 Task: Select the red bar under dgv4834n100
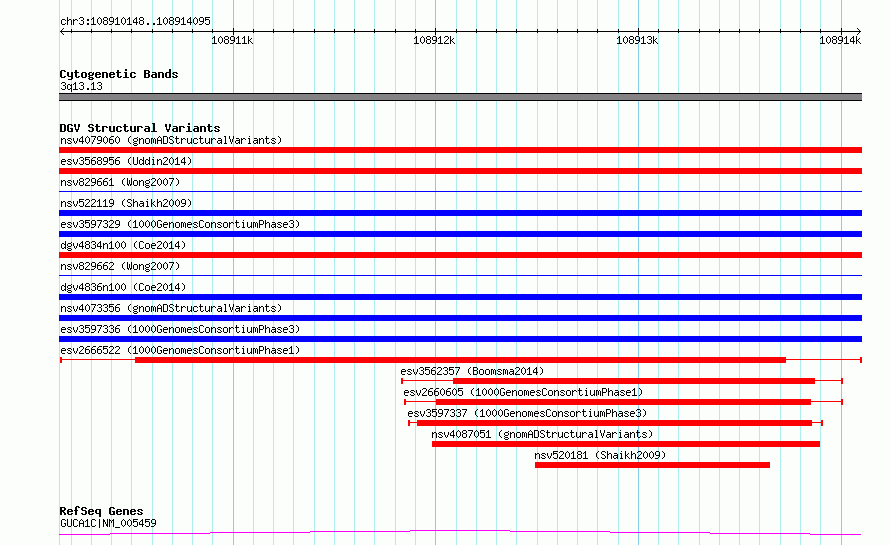pos(460,255)
